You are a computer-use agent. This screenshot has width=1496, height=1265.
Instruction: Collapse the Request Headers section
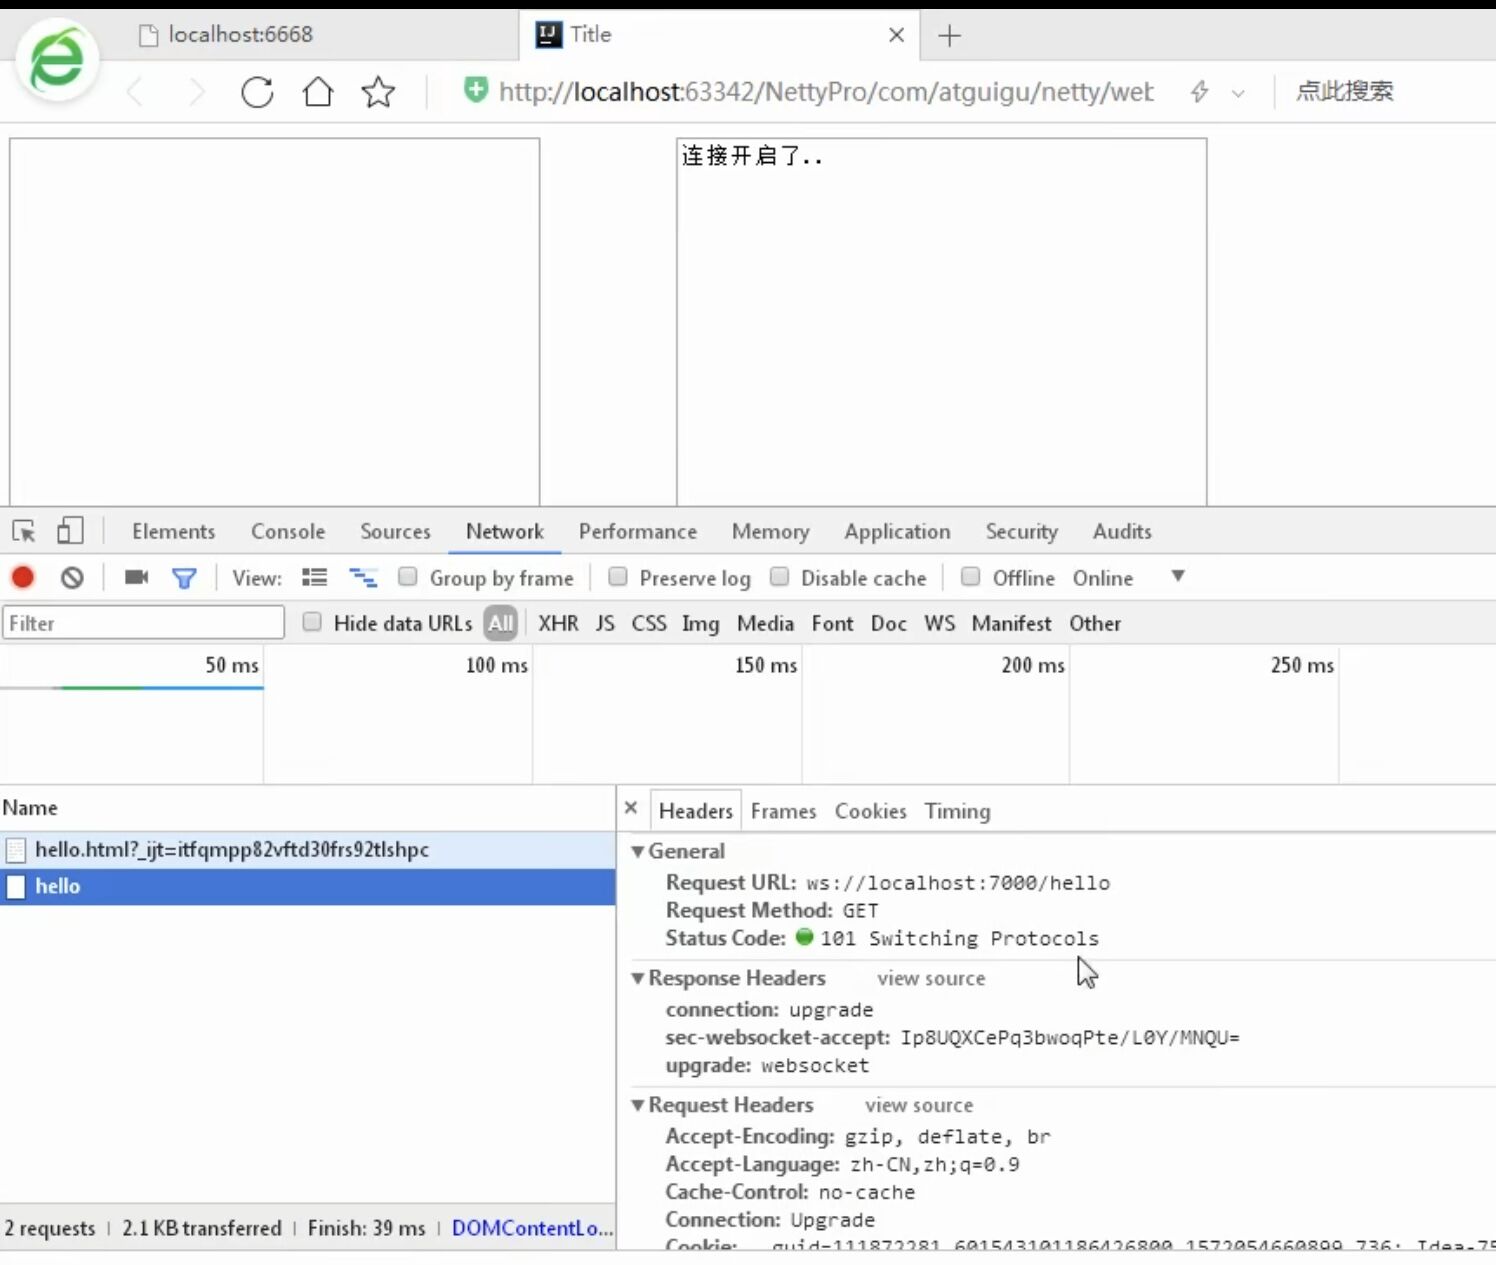pos(638,1105)
